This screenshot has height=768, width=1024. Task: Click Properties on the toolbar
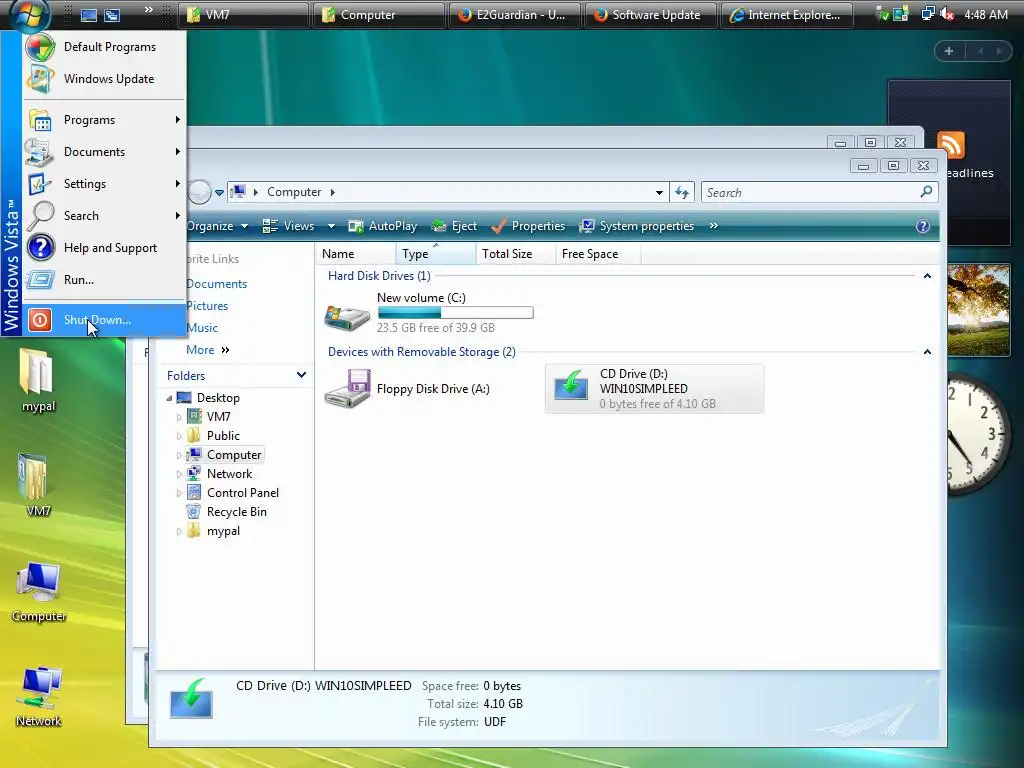tap(528, 226)
